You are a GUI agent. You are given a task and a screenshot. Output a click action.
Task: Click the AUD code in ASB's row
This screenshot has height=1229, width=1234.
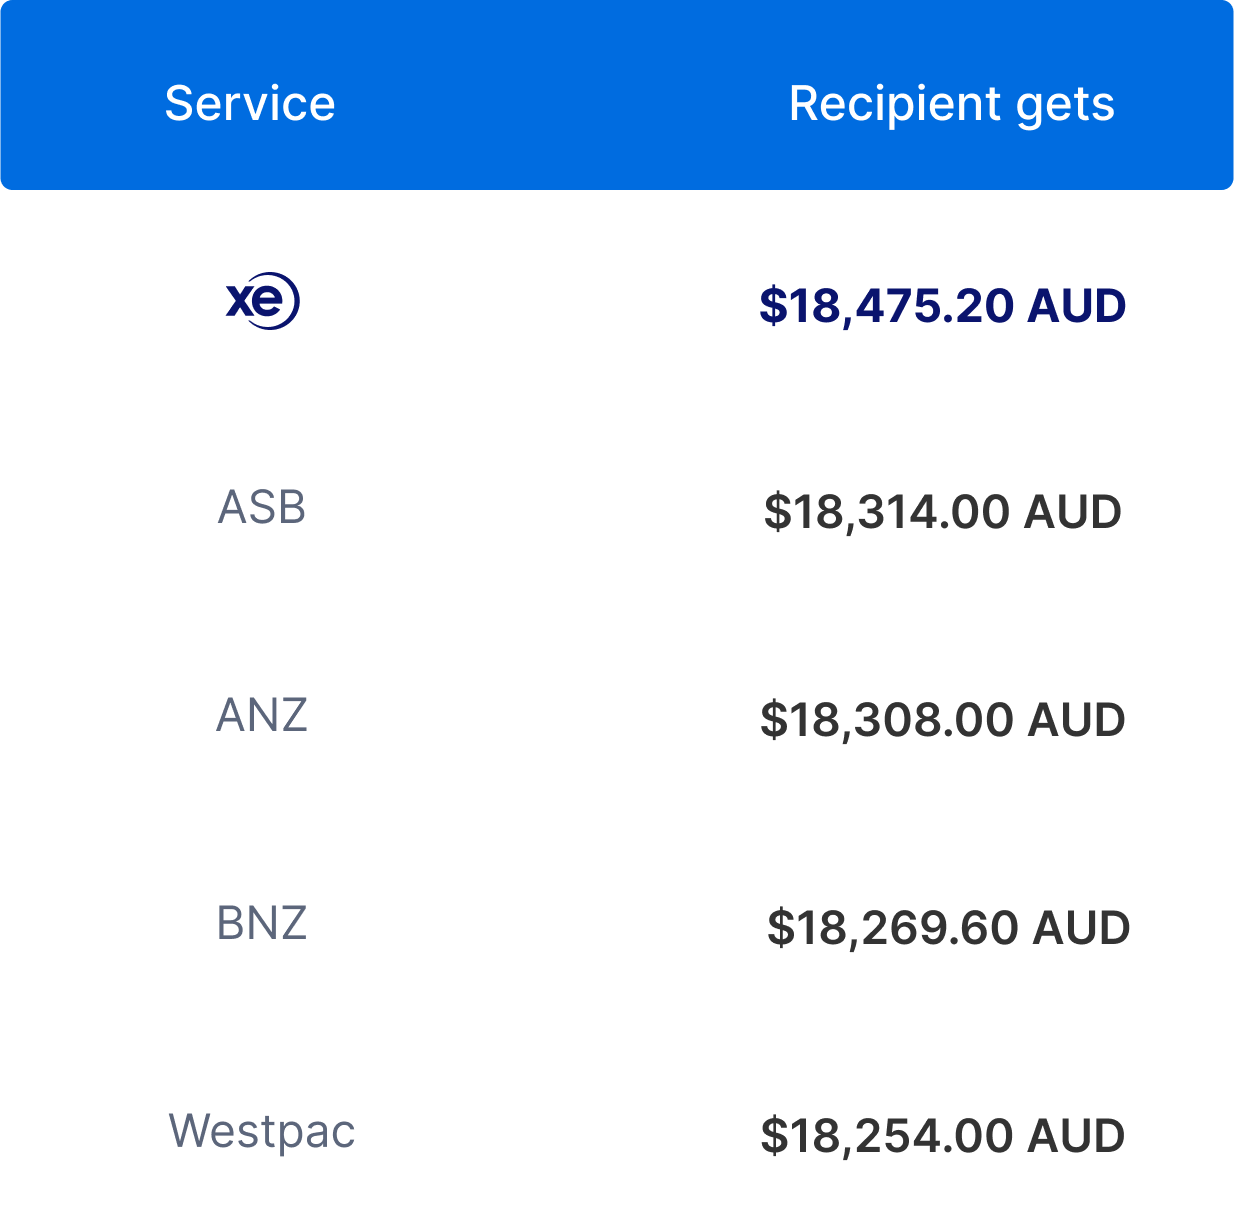tap(1073, 512)
